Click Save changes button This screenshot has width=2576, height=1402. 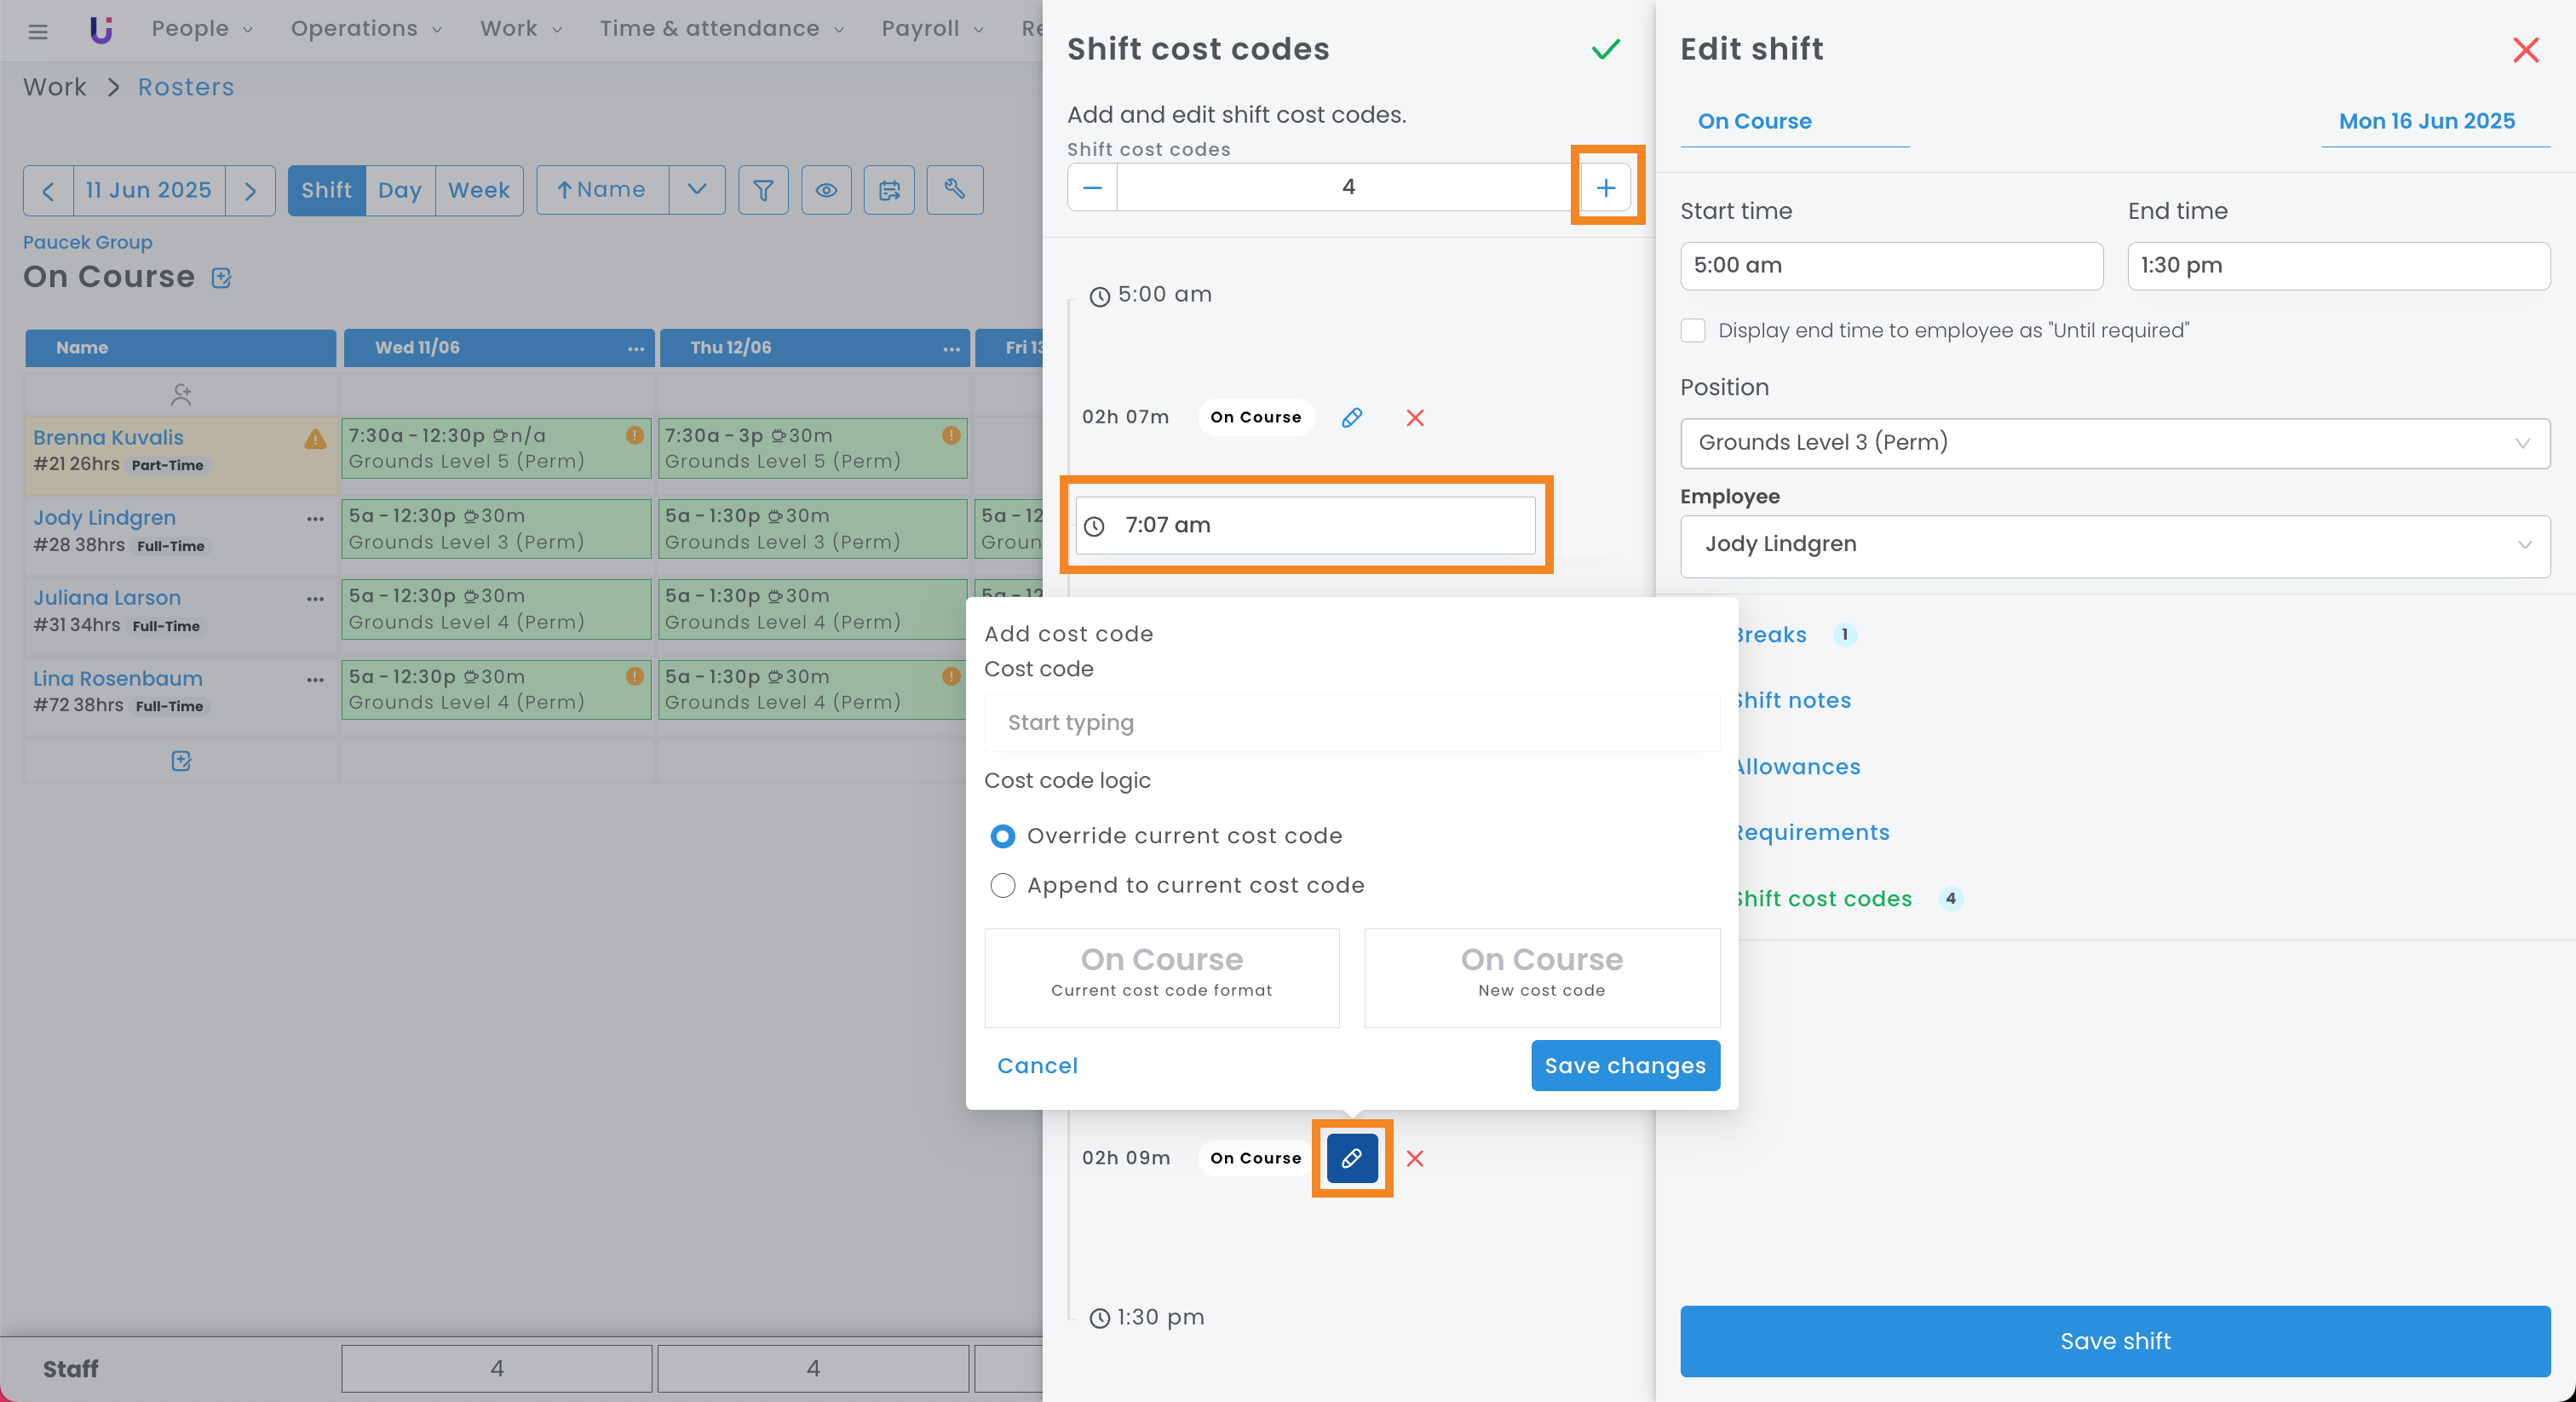(x=1624, y=1066)
